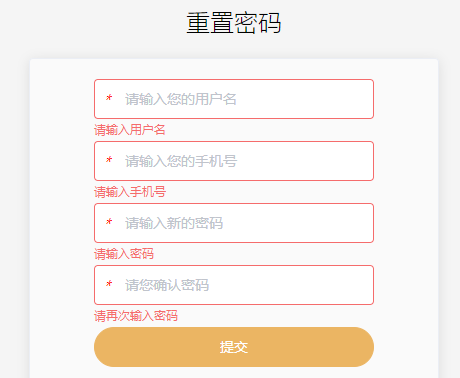Click the confirm password placeholder text

(x=167, y=285)
